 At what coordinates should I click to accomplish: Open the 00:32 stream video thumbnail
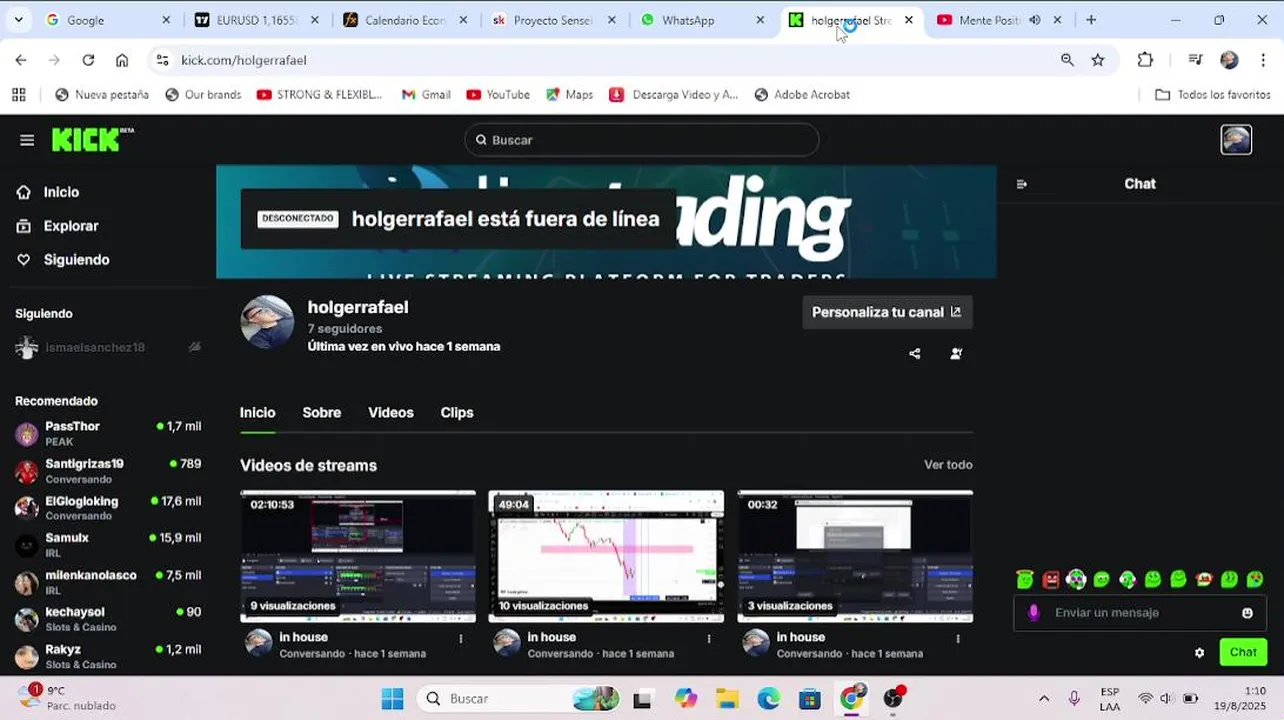(855, 556)
